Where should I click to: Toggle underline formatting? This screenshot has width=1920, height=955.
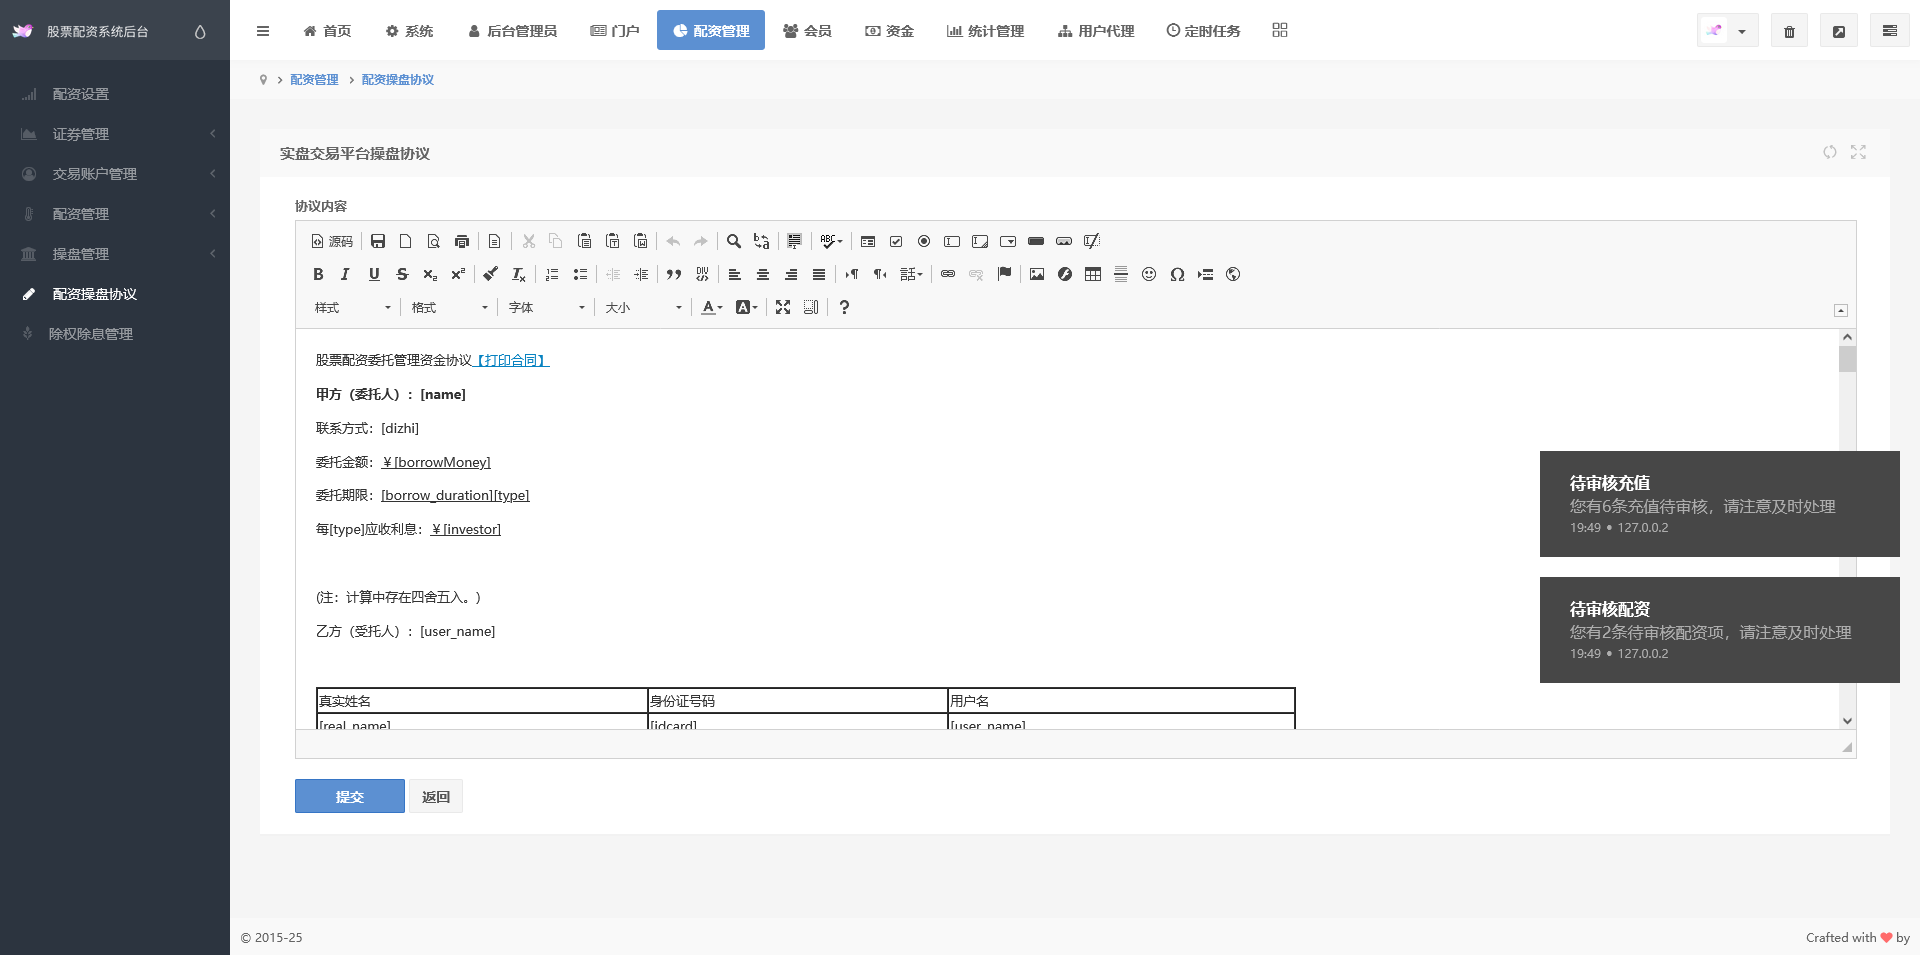(374, 274)
